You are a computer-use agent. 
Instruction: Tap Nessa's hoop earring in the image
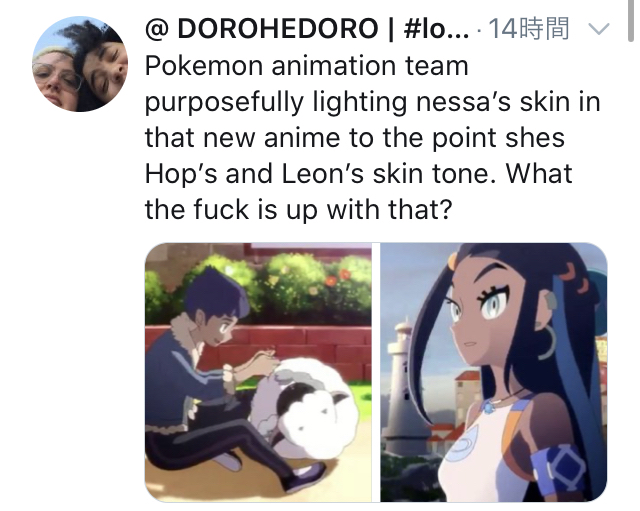(549, 341)
